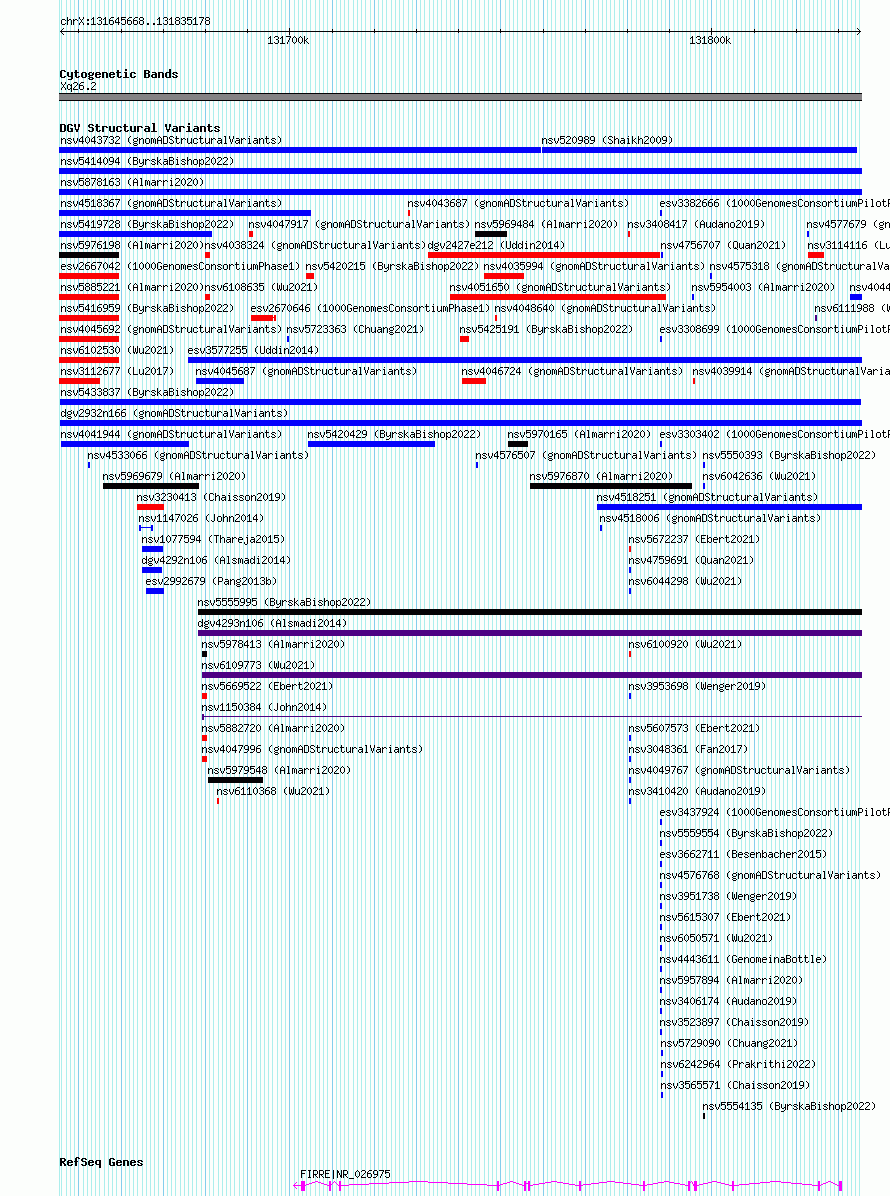Select nsv1150384 (John2014) variant
The image size is (890, 1196).
[x=265, y=707]
